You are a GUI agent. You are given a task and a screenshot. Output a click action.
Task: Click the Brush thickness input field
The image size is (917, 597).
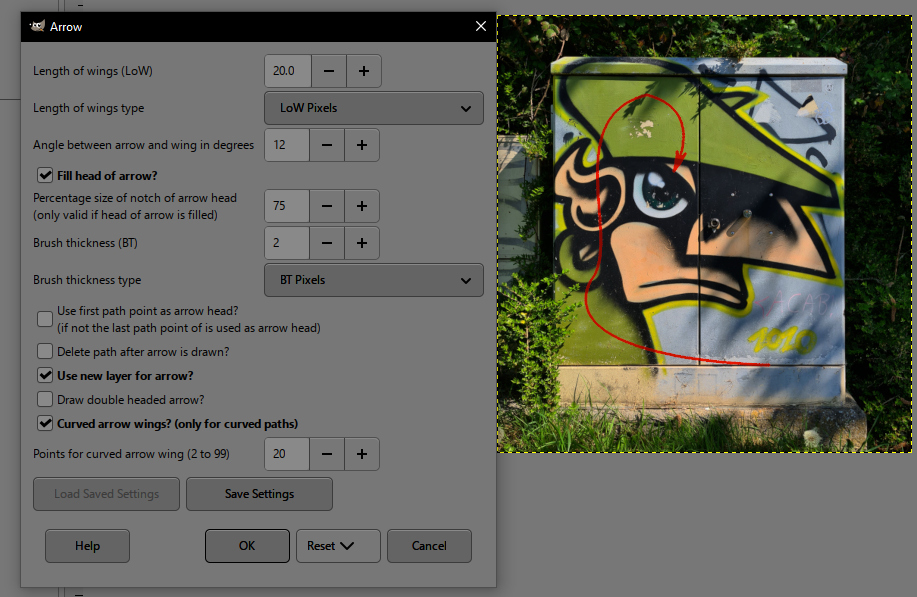287,243
